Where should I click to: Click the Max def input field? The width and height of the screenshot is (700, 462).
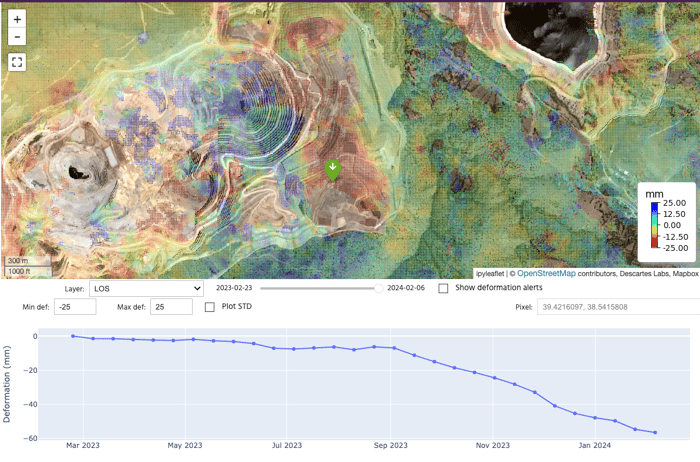click(x=171, y=307)
